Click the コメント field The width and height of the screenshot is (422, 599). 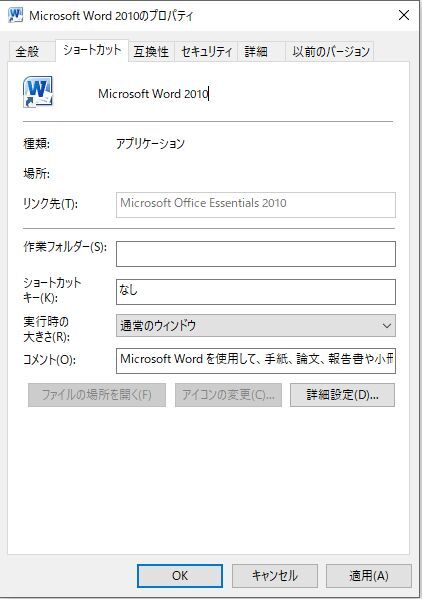click(256, 361)
